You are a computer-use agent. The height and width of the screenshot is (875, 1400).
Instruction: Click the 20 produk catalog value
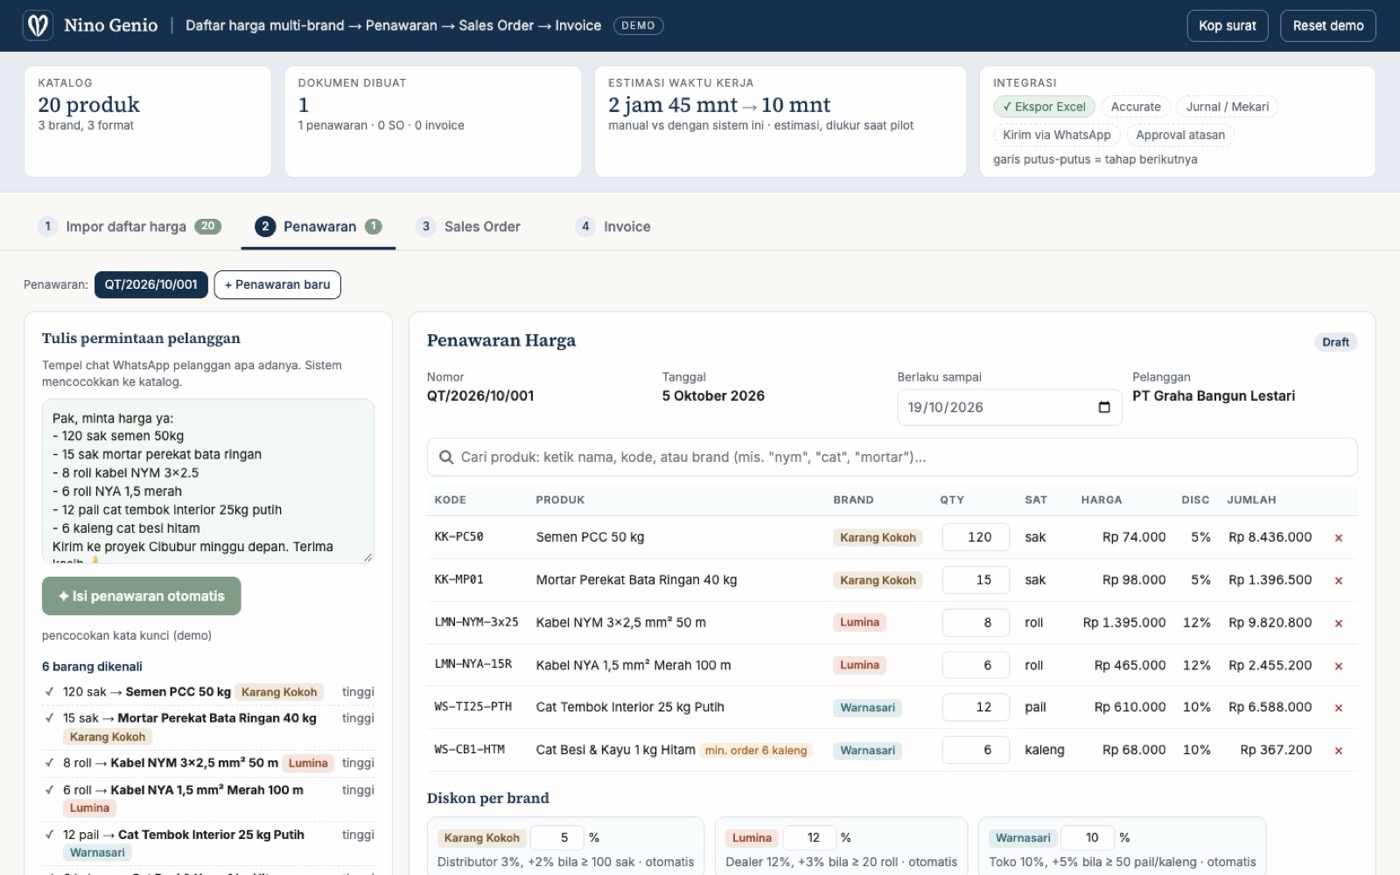(89, 105)
